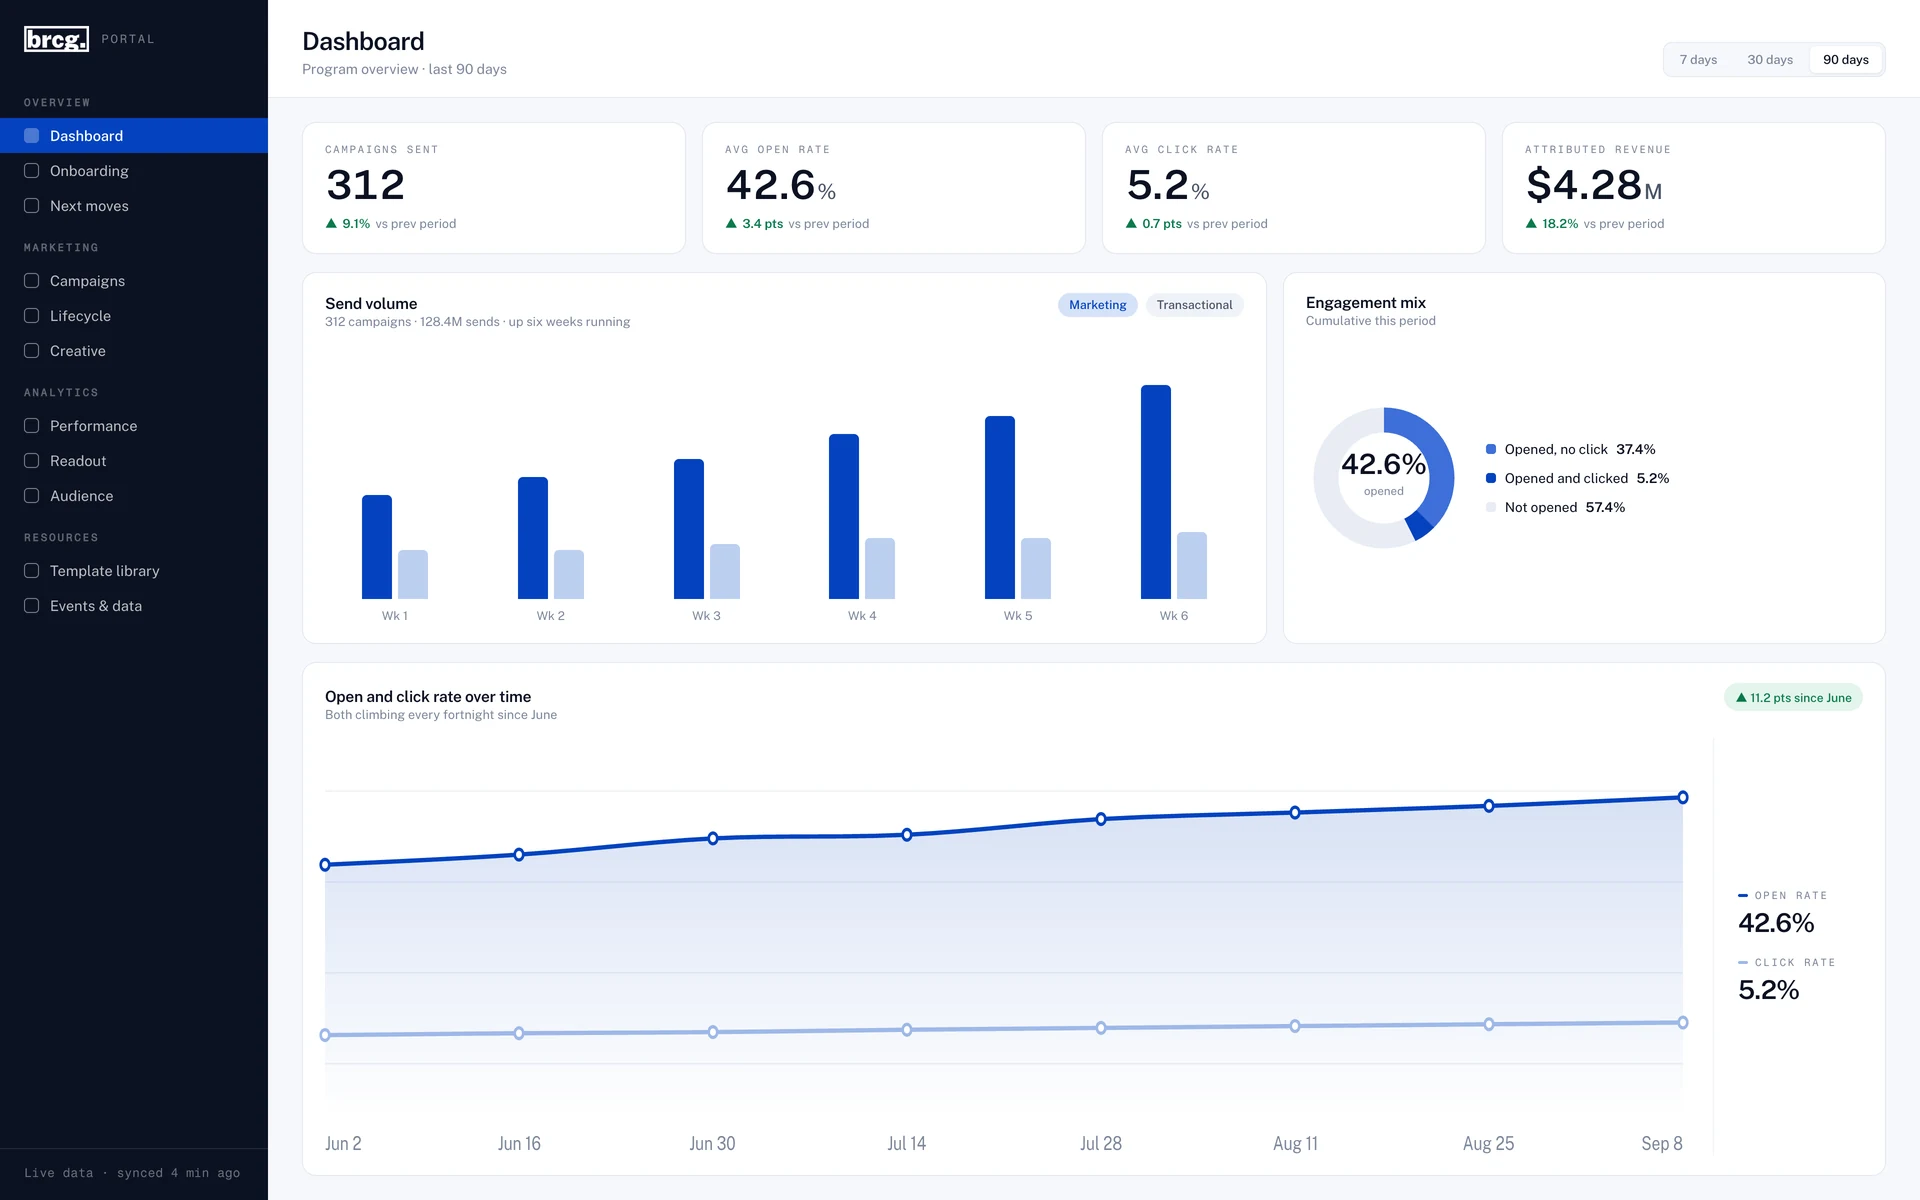Click the Aug 11 axis label
The image size is (1920, 1200).
tap(1295, 1143)
